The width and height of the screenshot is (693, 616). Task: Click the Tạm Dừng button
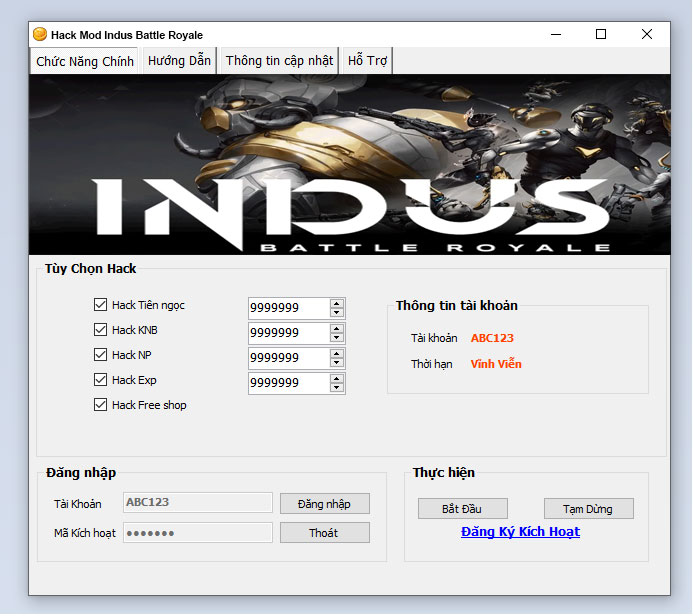[589, 509]
